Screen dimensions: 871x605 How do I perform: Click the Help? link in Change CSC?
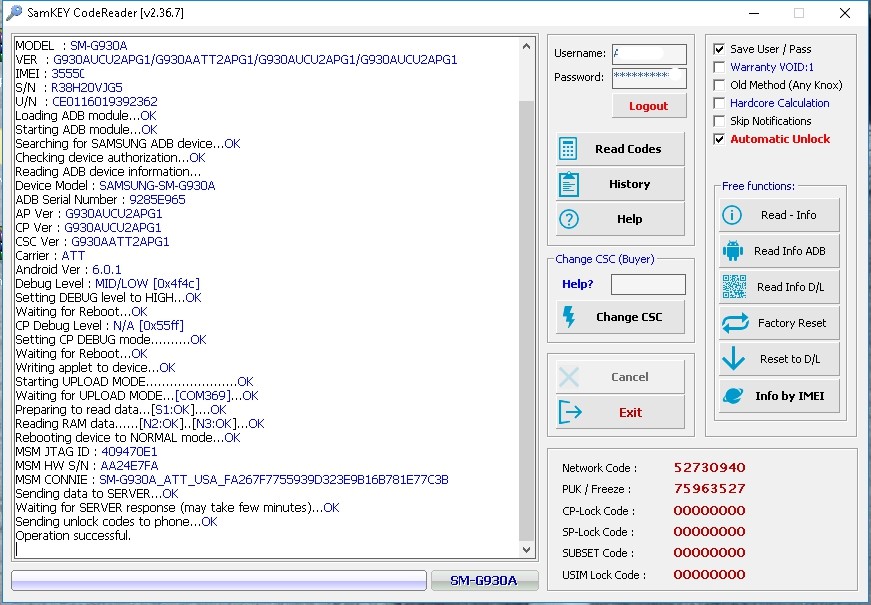[577, 284]
